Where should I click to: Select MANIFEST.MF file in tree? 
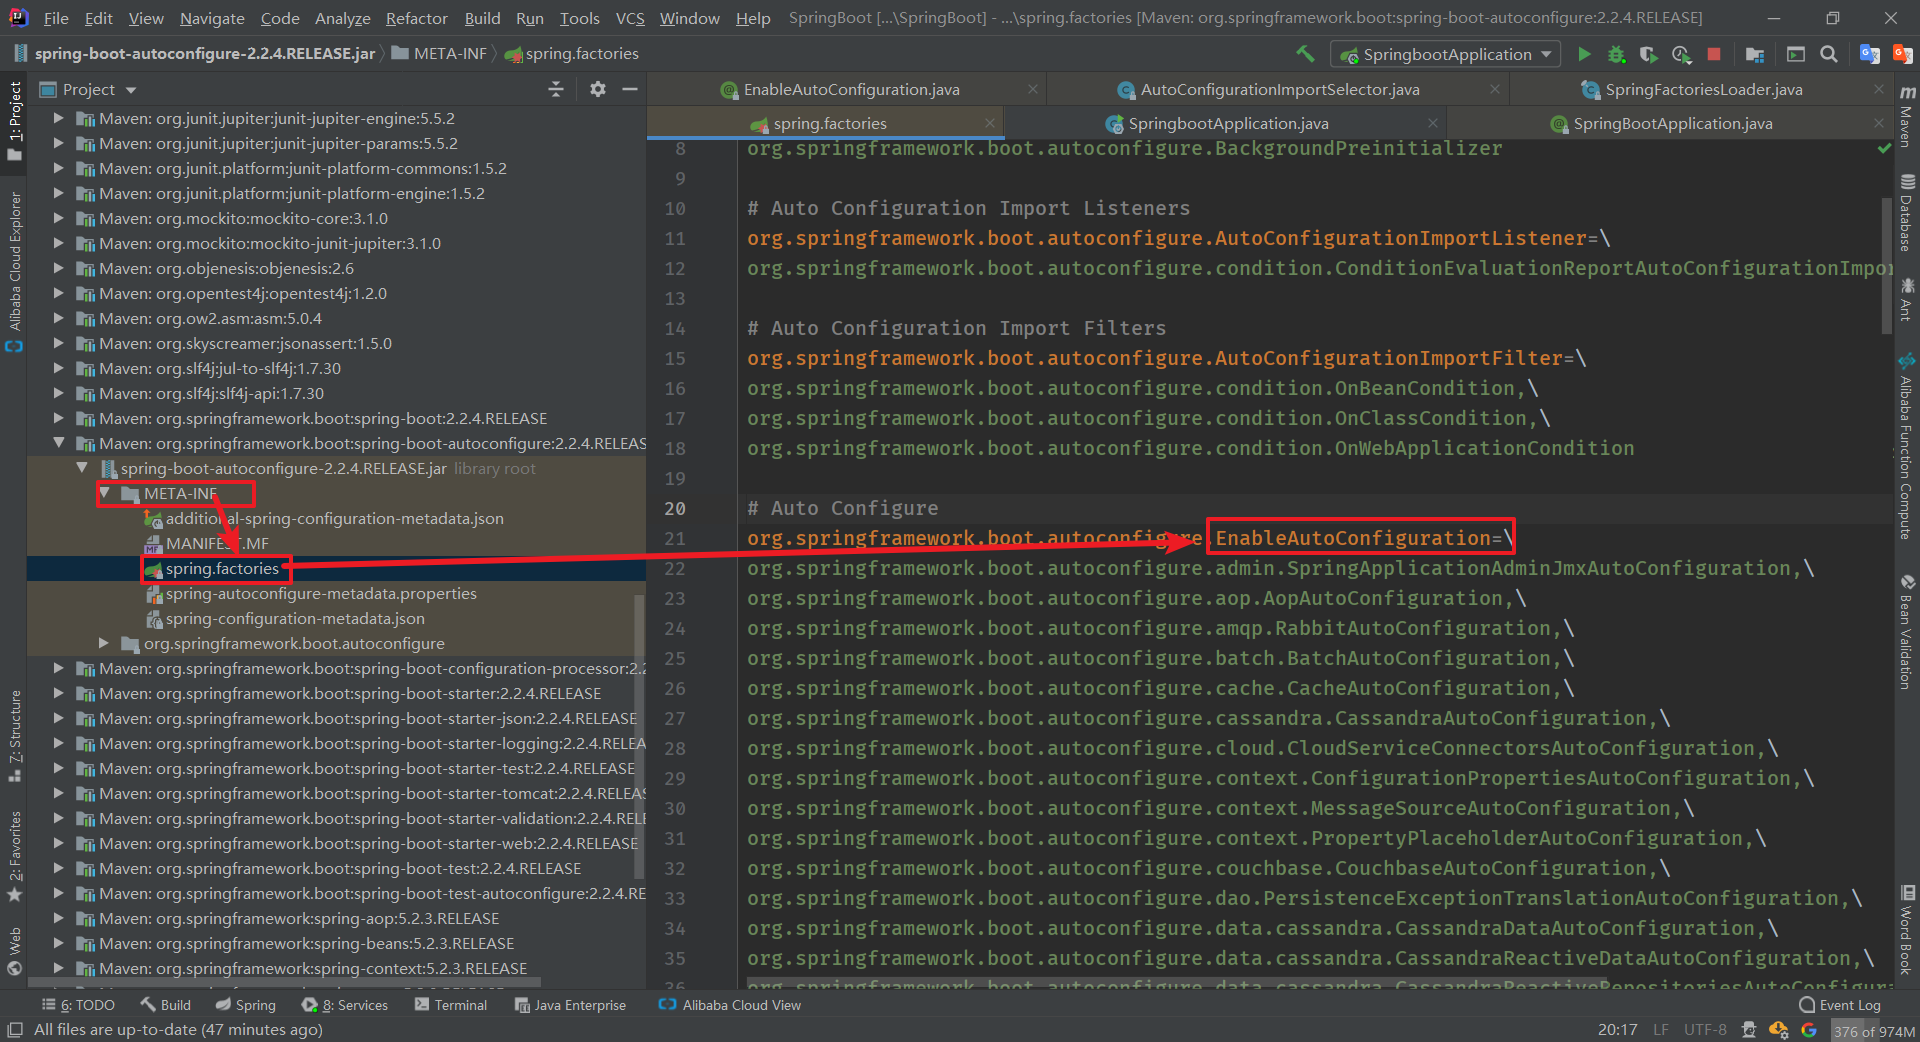217,543
